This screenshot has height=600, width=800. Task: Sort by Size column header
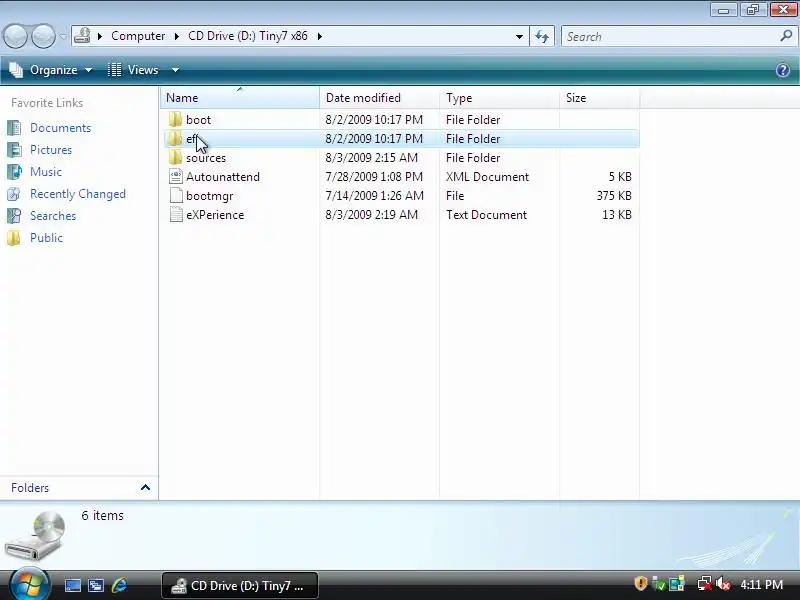599,97
